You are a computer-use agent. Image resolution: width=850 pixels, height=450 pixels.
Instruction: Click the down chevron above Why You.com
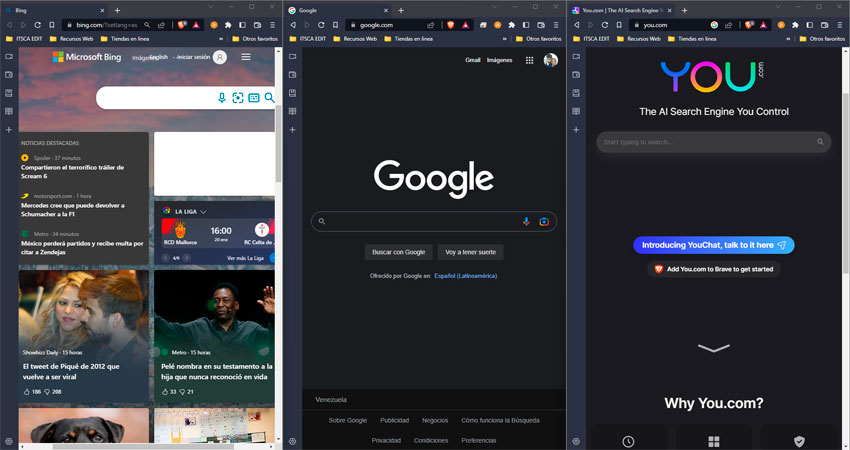coord(714,348)
